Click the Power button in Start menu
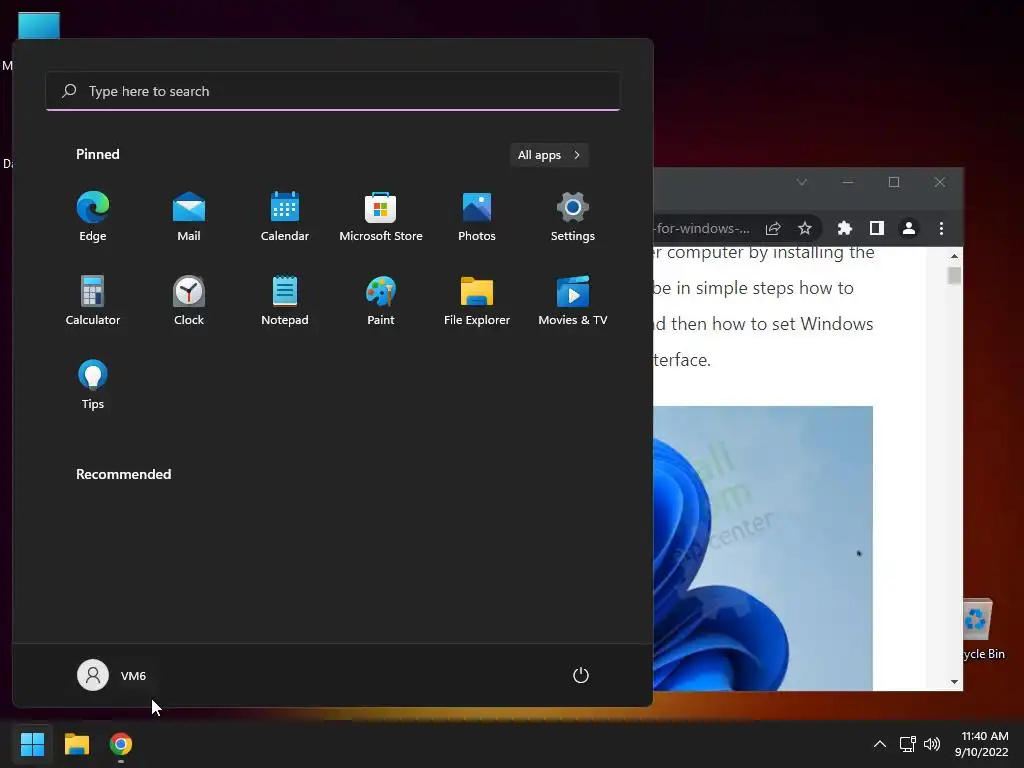This screenshot has height=768, width=1024. click(581, 675)
